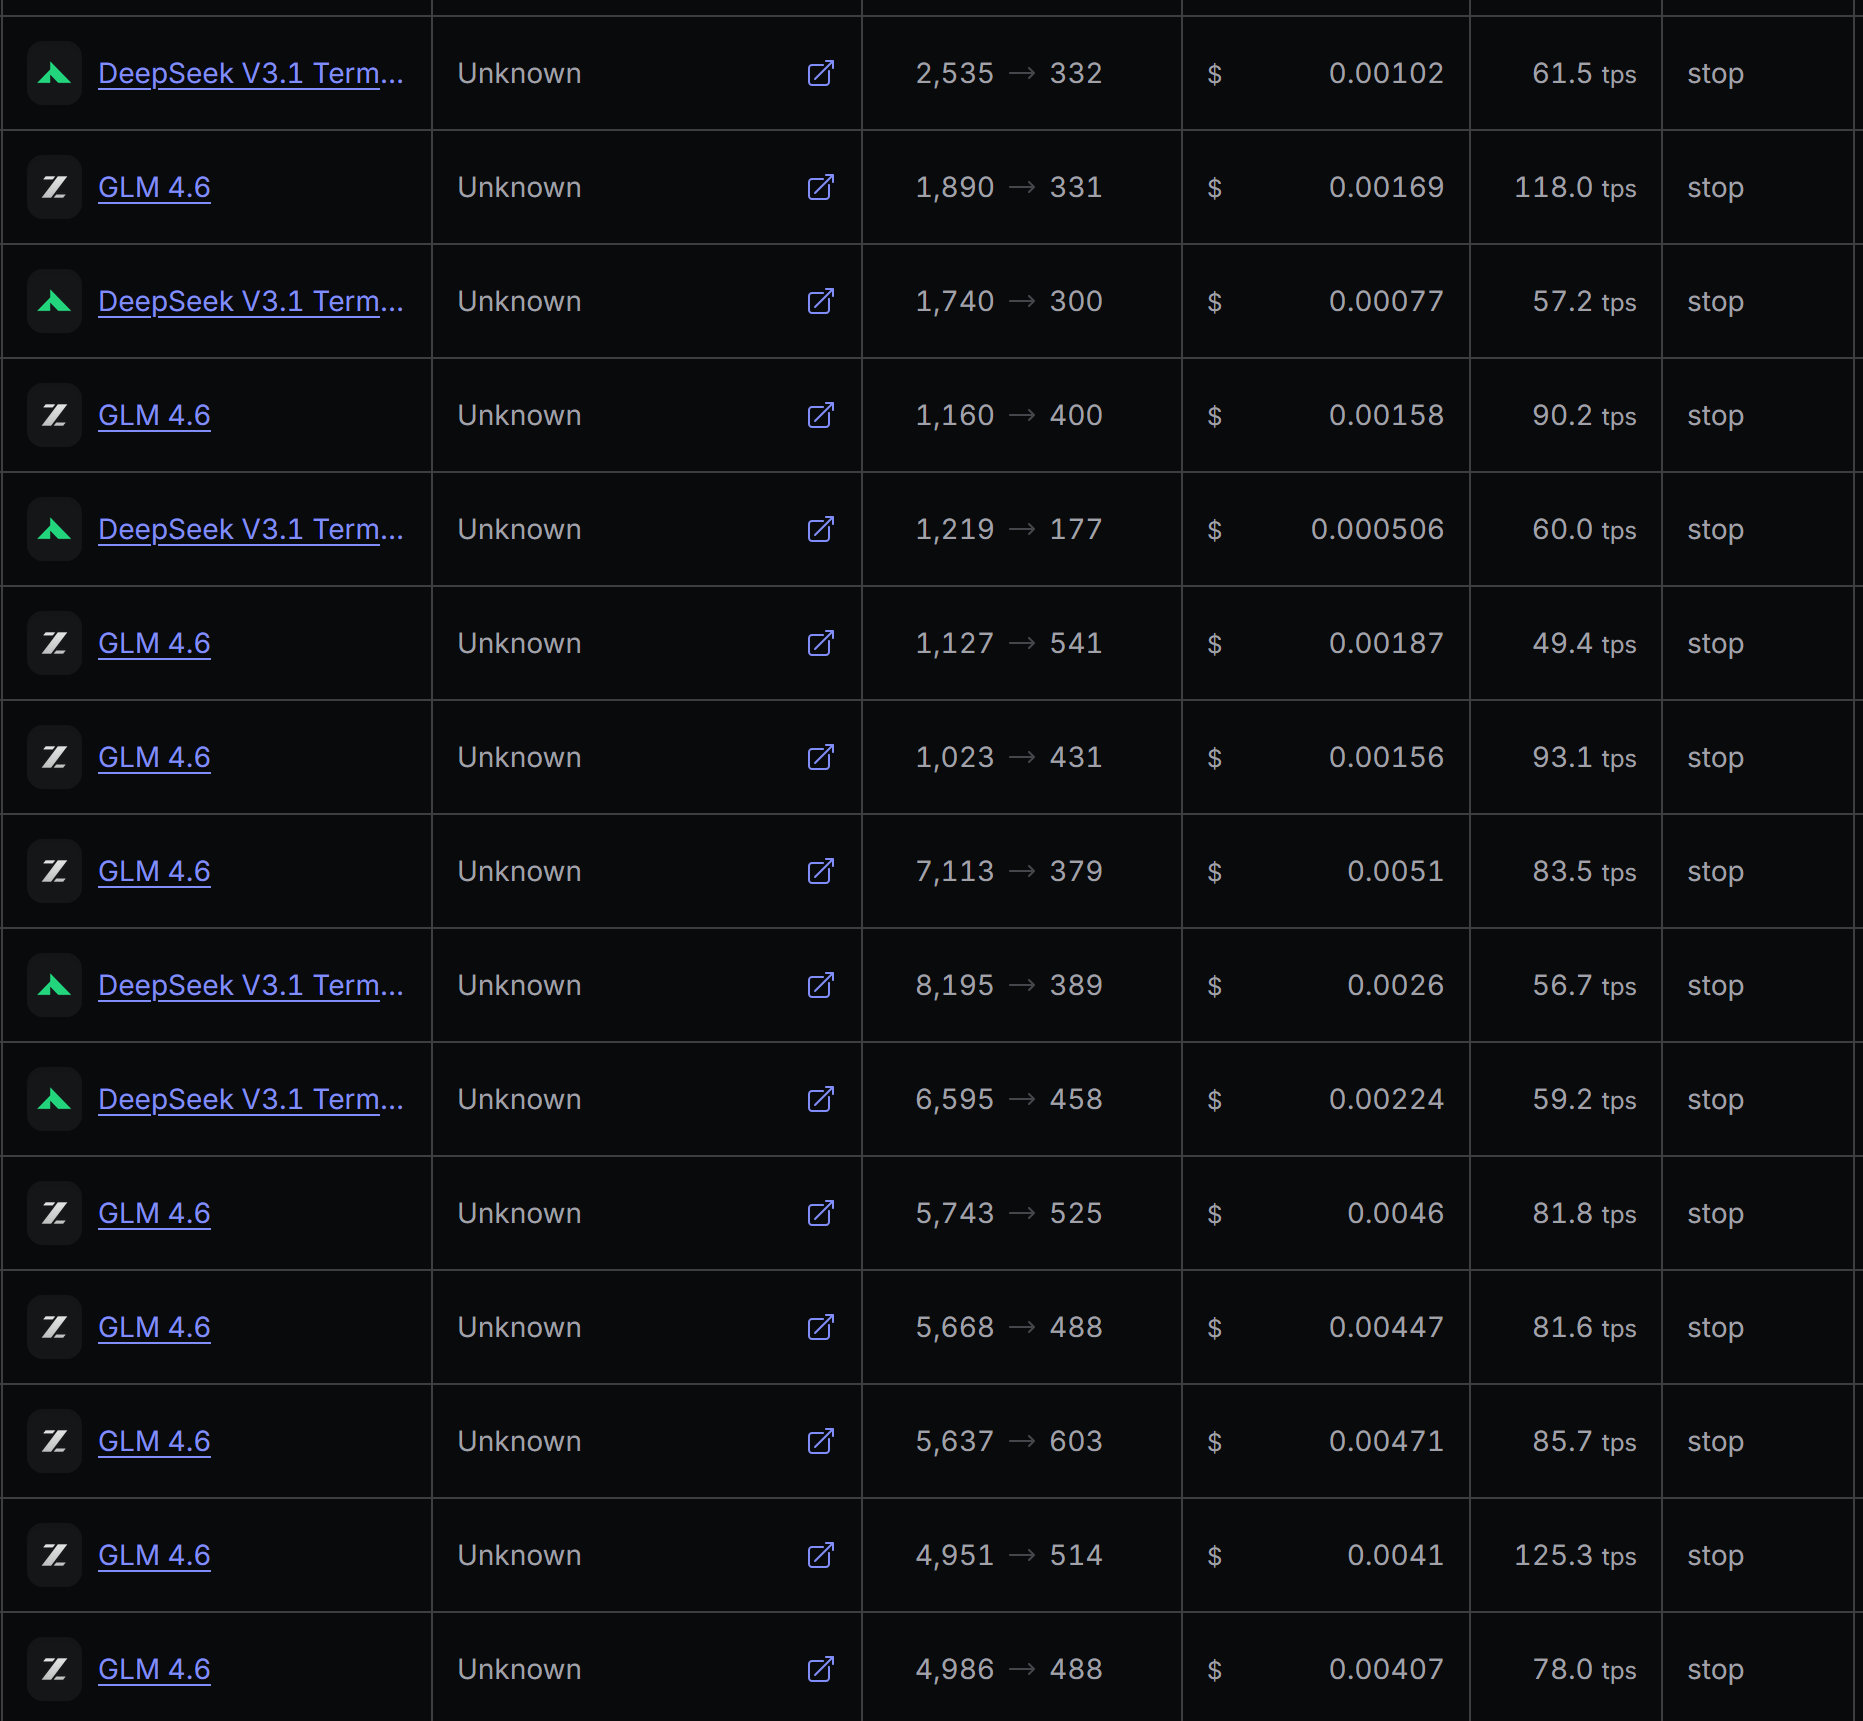Open the GLM 4.6 link costing $0.00447

pos(154,1328)
